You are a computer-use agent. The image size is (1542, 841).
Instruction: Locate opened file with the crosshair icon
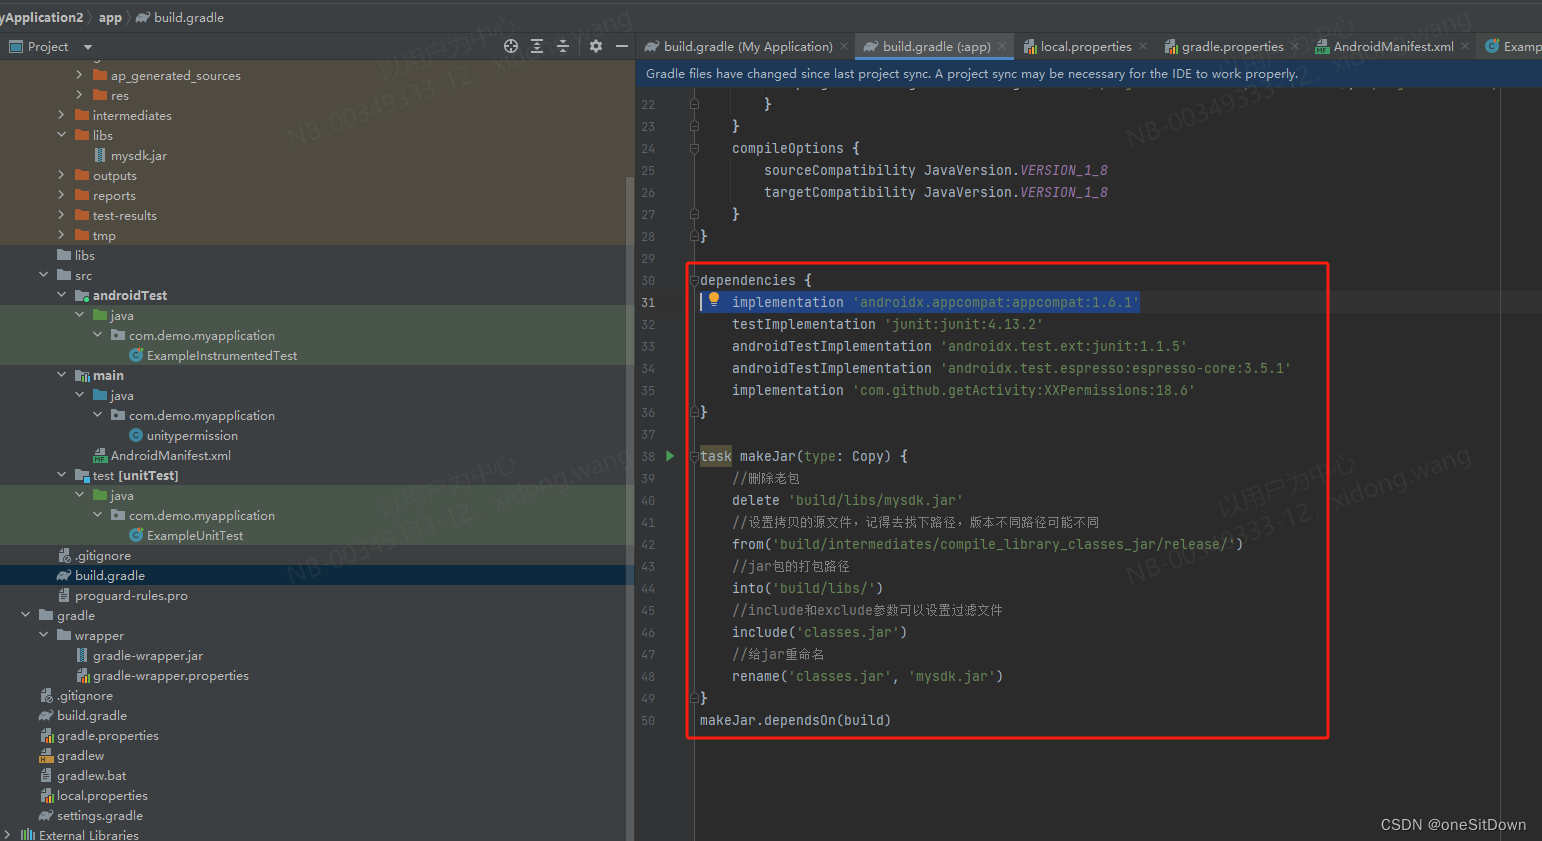point(510,46)
